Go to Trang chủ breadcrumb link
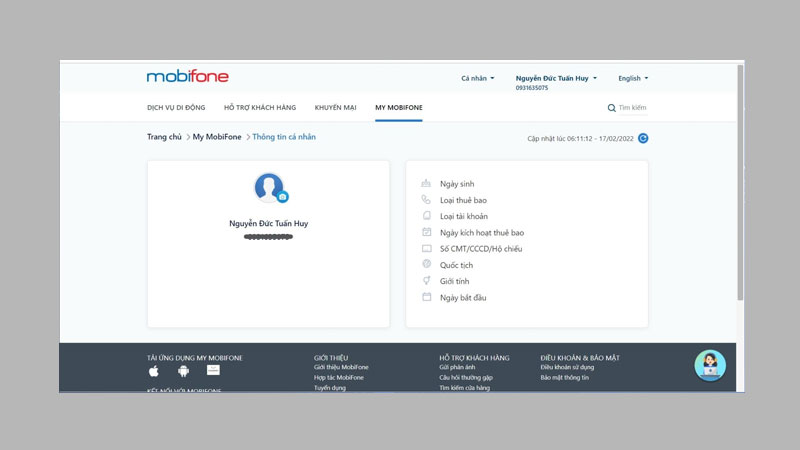 [x=164, y=137]
